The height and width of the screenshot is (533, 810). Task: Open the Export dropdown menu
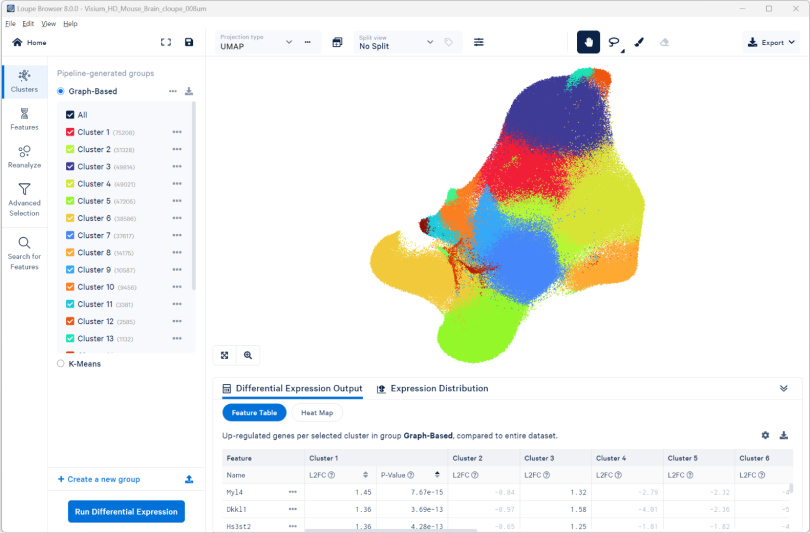[x=772, y=42]
